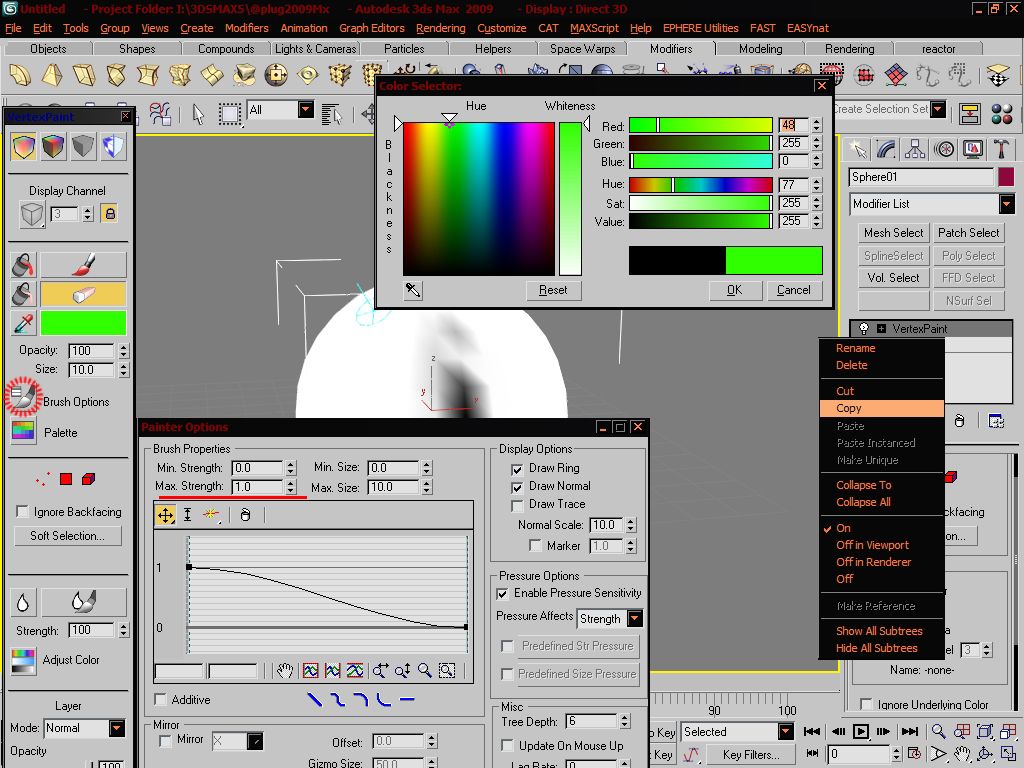Increase Opacity spinner value

pyautogui.click(x=124, y=347)
